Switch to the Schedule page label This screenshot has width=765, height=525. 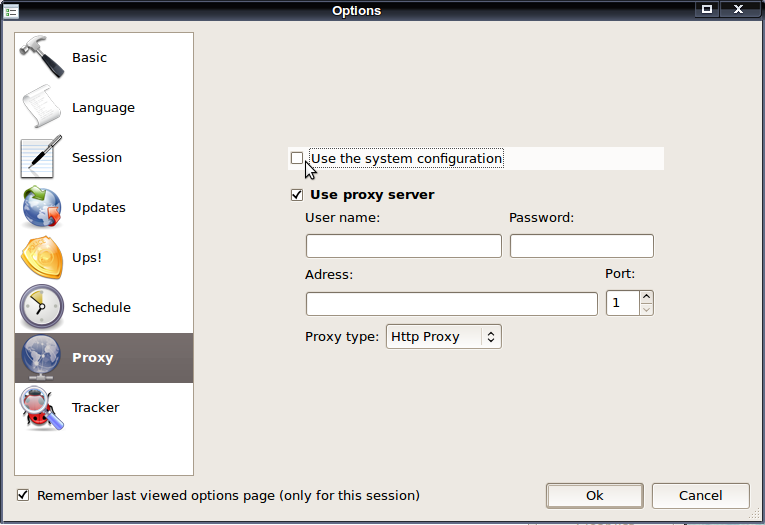101,307
